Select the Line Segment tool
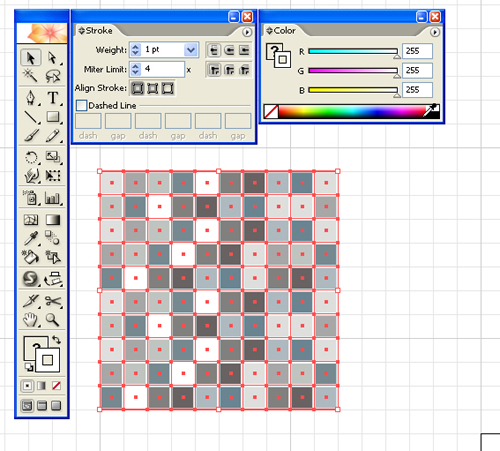 coord(31,117)
